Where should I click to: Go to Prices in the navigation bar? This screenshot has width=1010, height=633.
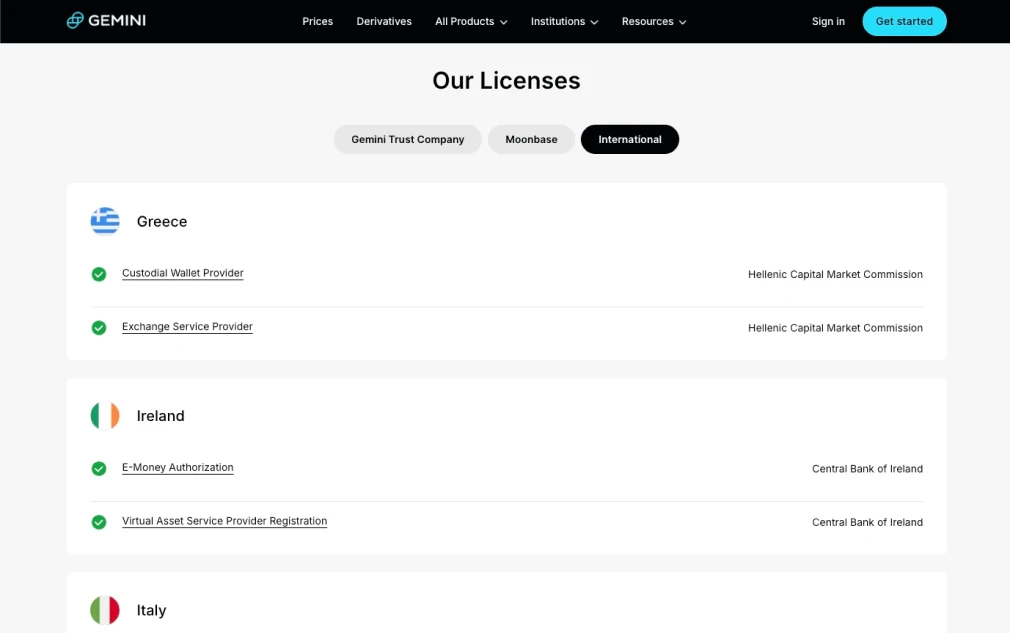point(317,22)
